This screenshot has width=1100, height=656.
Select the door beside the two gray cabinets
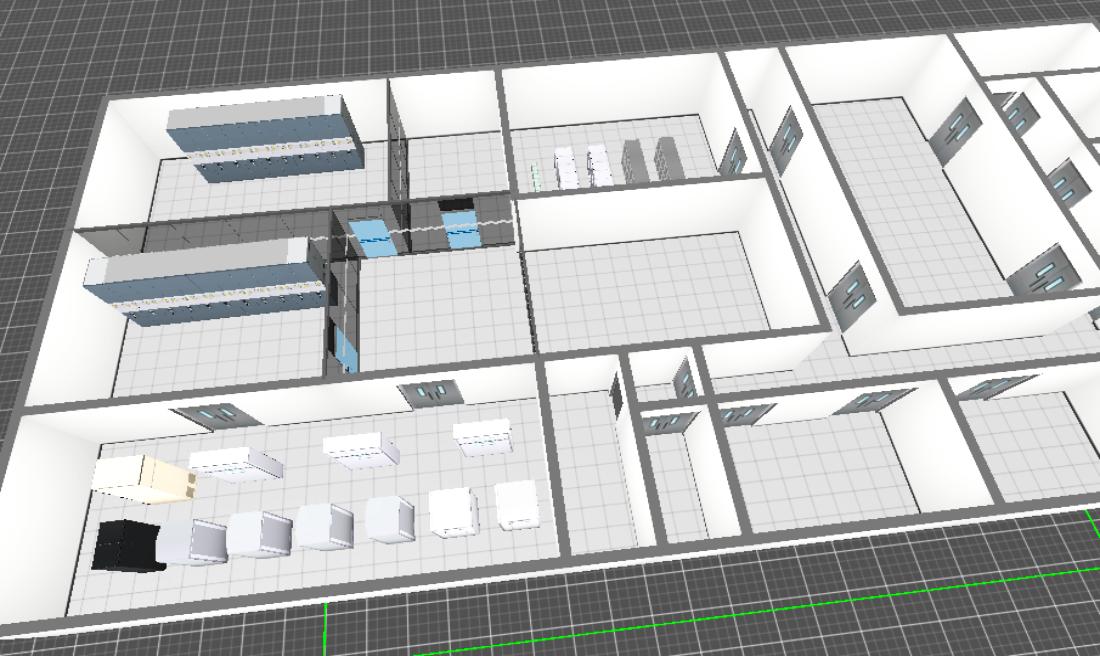point(734,152)
